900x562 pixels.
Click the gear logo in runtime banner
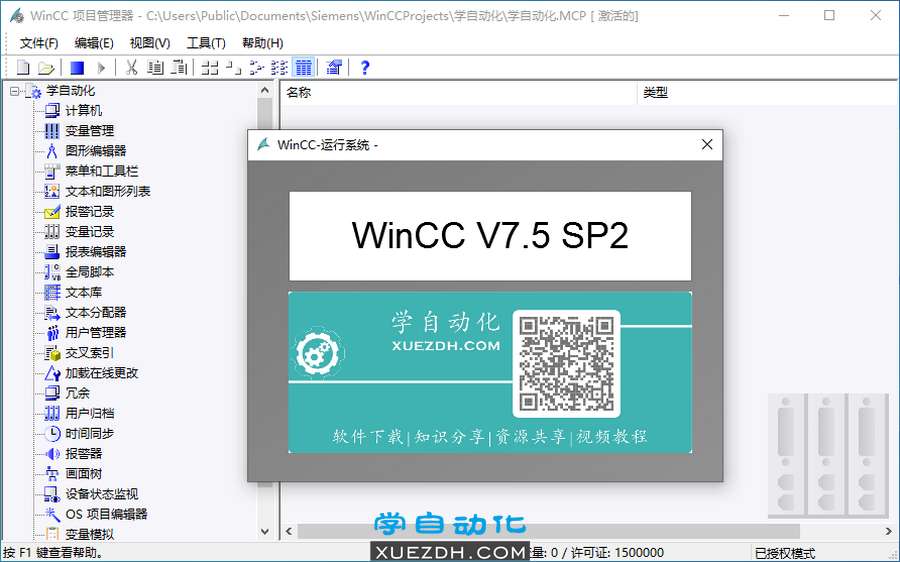pos(318,352)
